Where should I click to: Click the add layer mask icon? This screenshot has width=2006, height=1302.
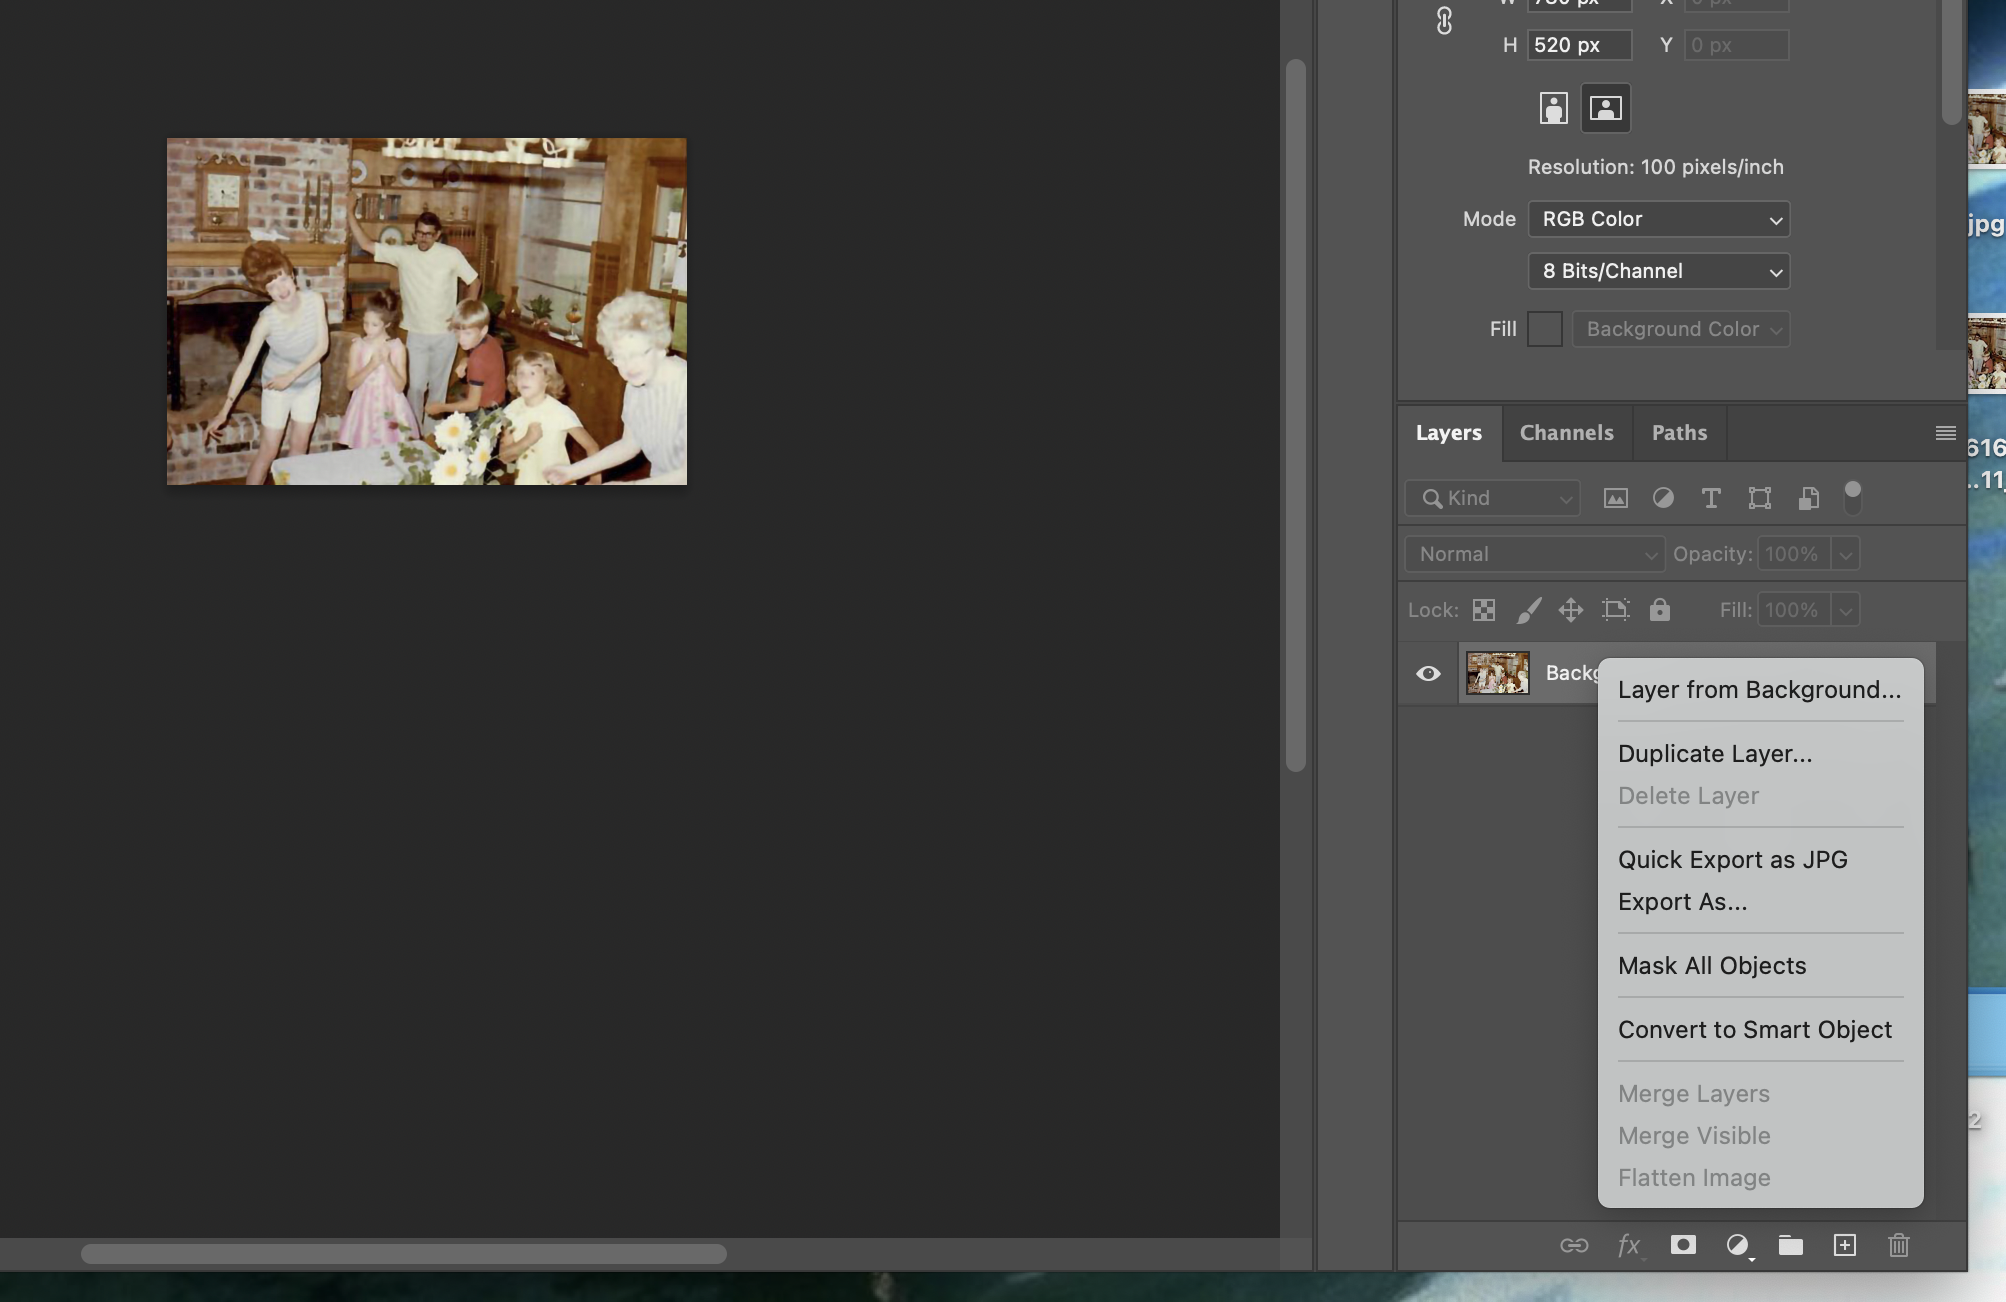[x=1683, y=1245]
